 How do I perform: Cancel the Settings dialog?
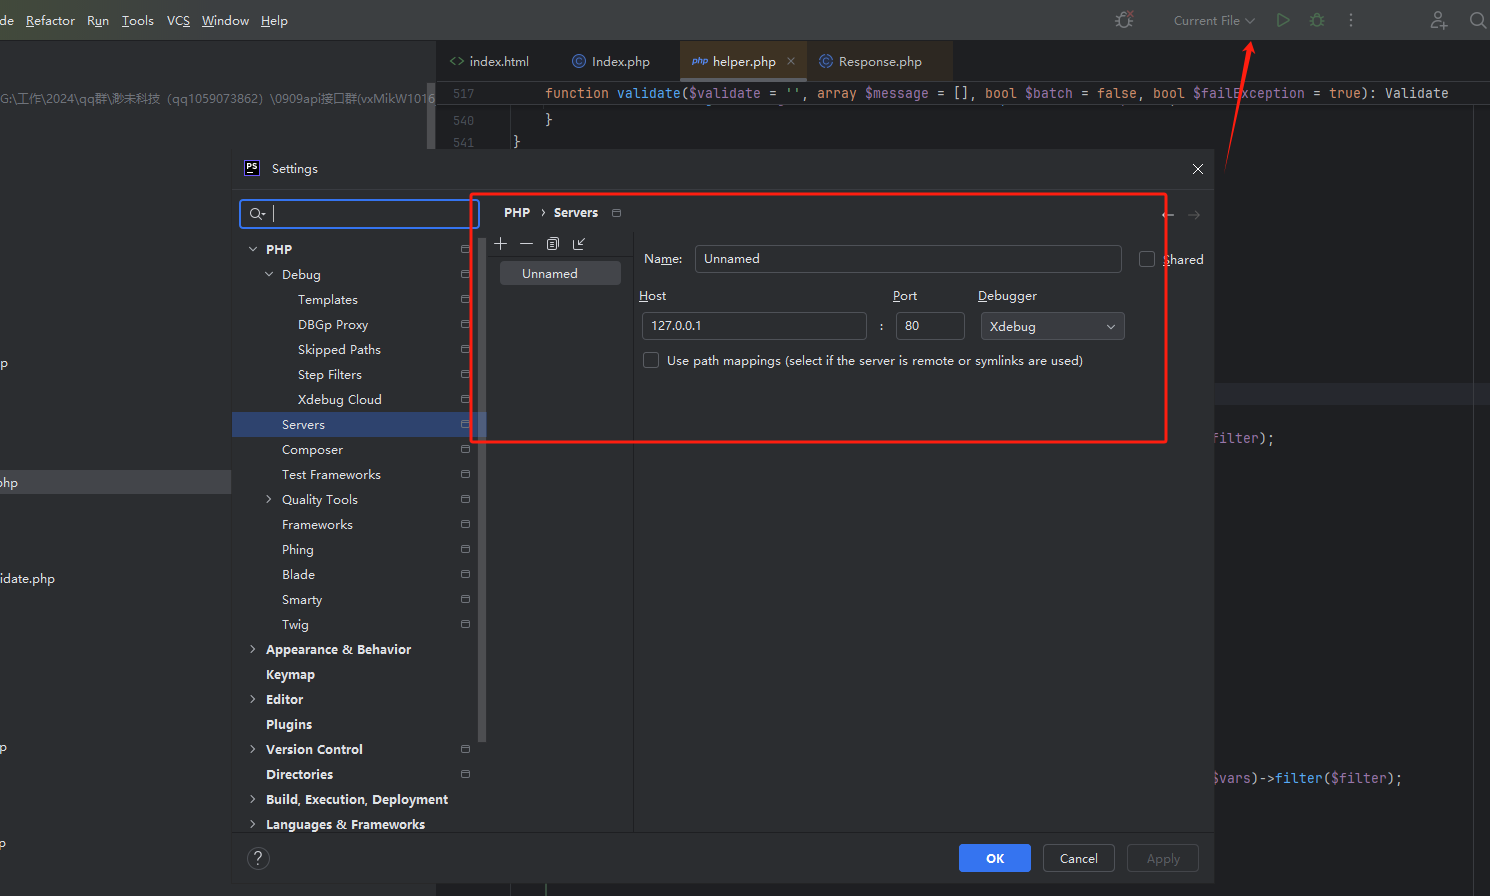click(1079, 858)
